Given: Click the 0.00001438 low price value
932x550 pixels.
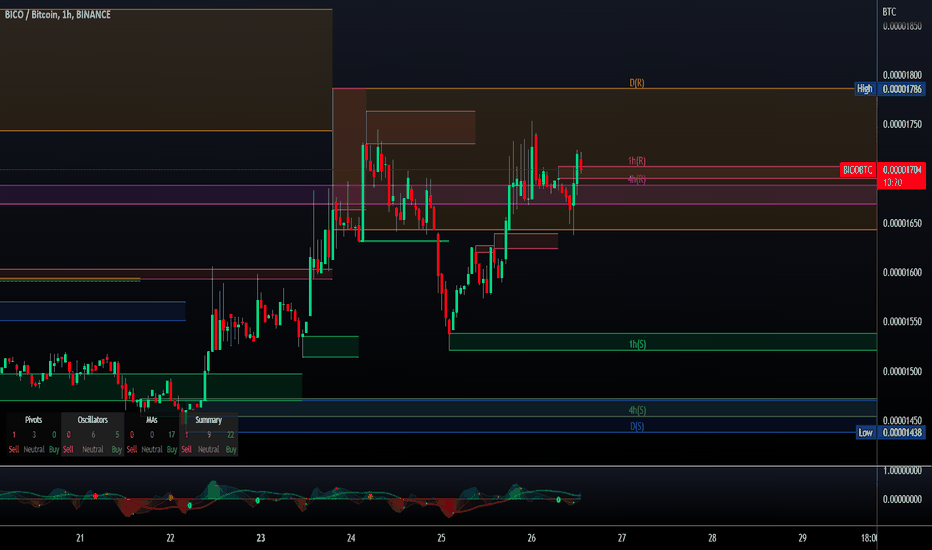Looking at the screenshot, I should (902, 432).
